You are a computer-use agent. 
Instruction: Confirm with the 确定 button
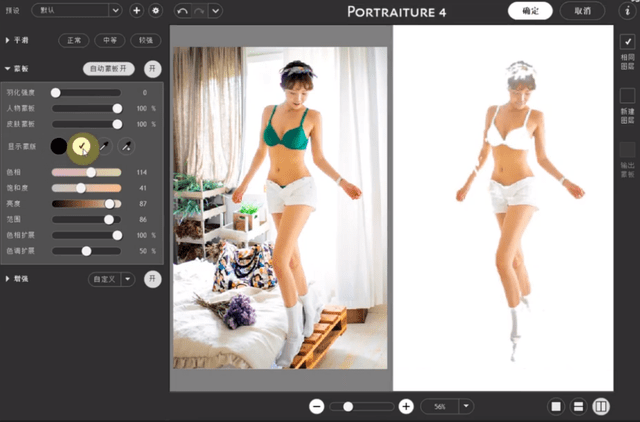click(530, 11)
